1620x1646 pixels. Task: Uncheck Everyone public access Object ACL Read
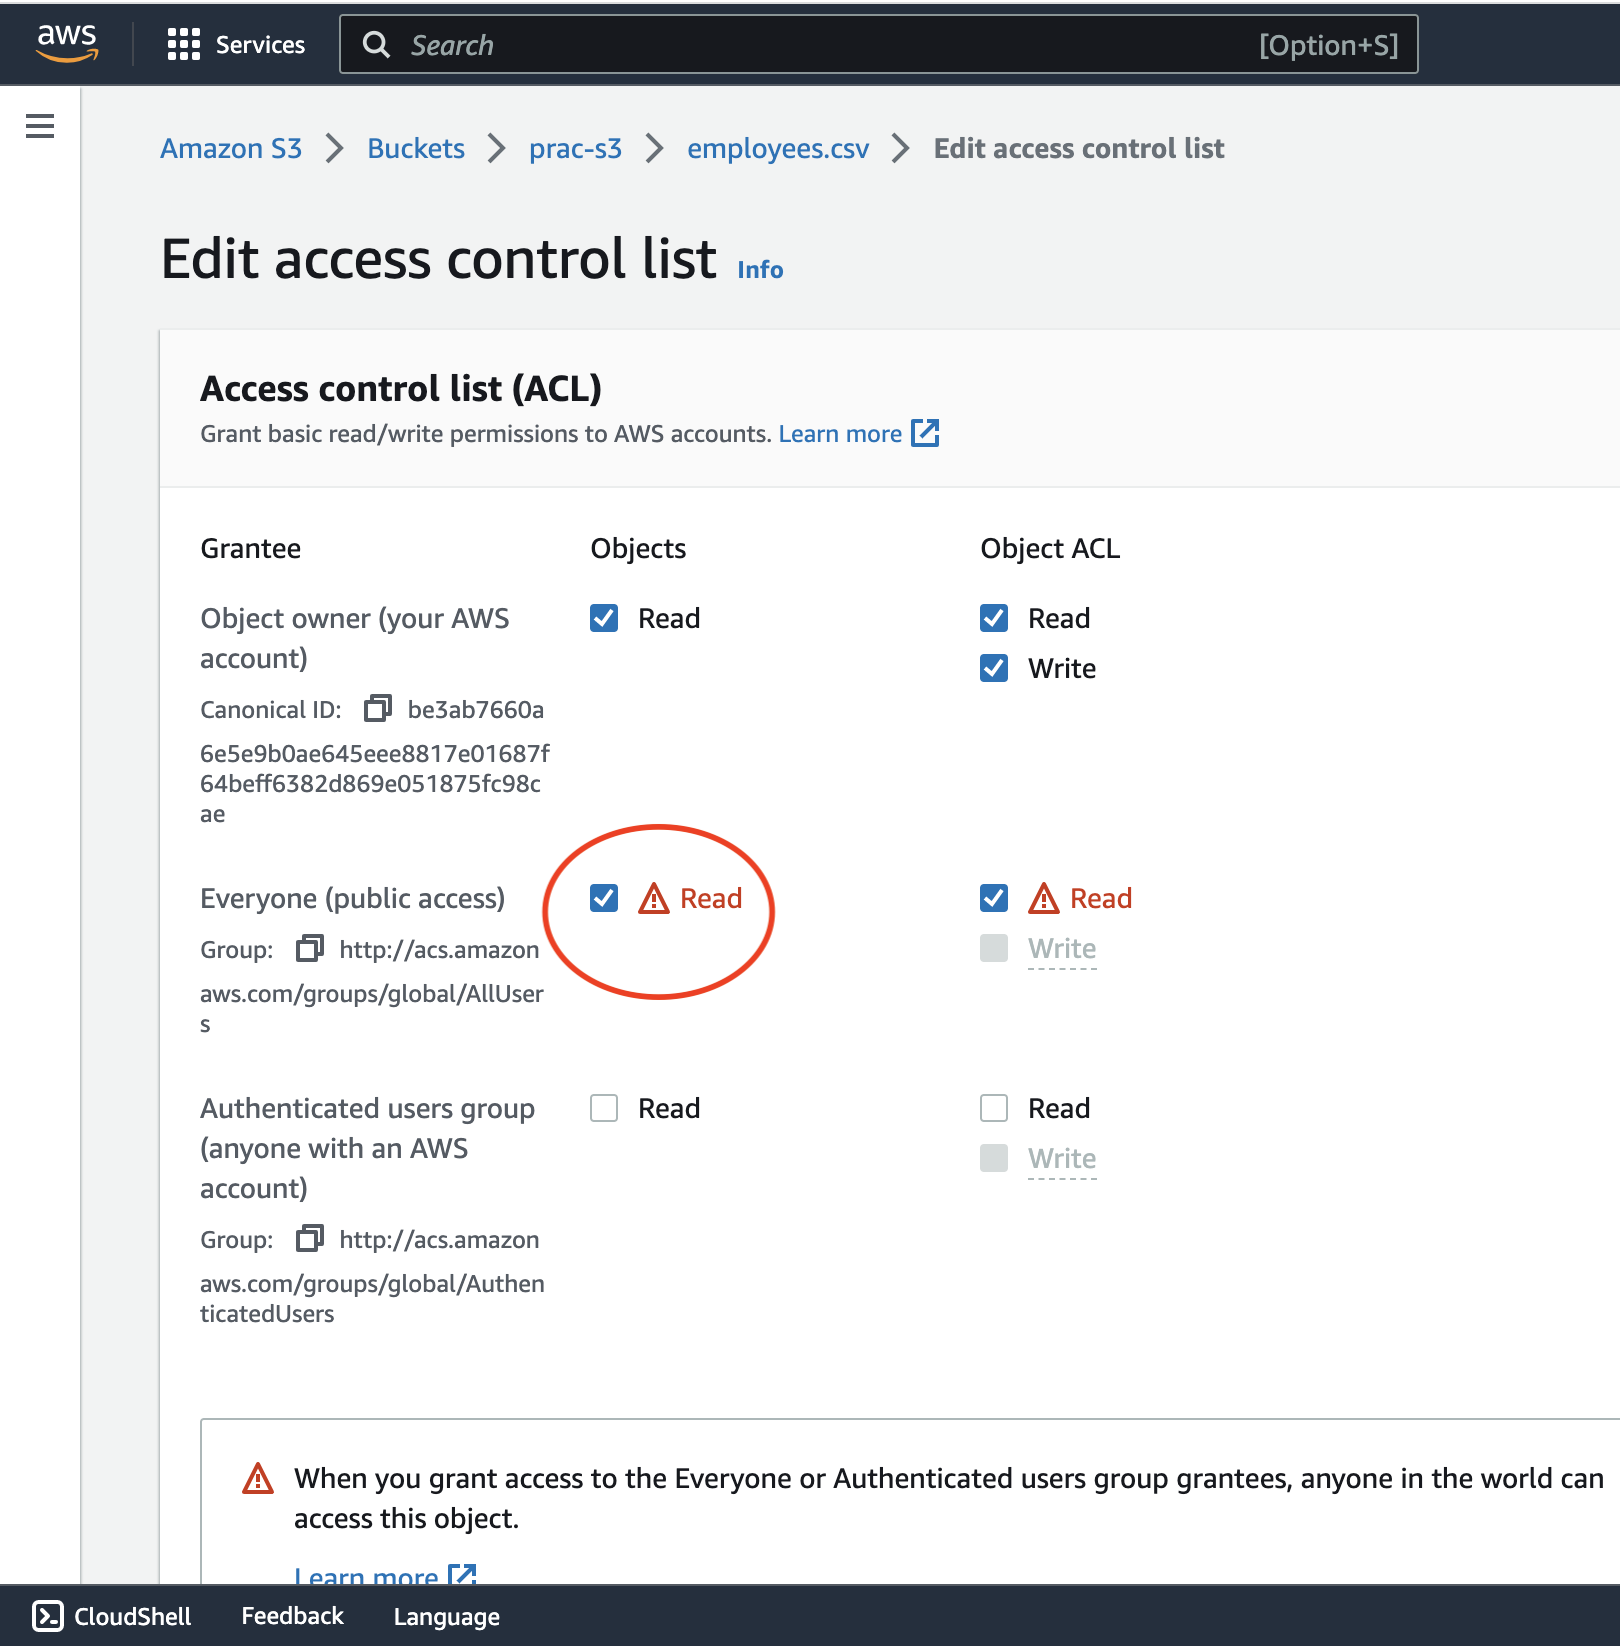click(994, 898)
